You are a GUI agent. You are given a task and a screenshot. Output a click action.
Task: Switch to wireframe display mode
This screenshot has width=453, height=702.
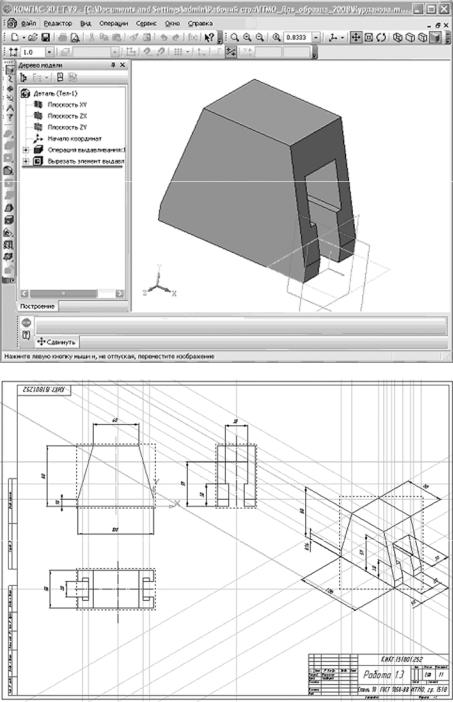[x=397, y=38]
